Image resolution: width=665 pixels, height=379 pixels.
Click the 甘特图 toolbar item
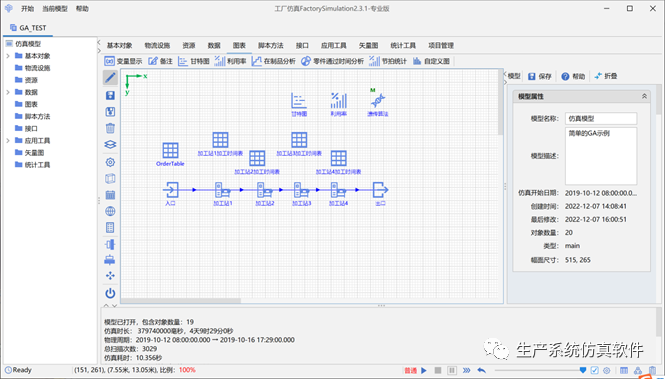click(x=194, y=61)
